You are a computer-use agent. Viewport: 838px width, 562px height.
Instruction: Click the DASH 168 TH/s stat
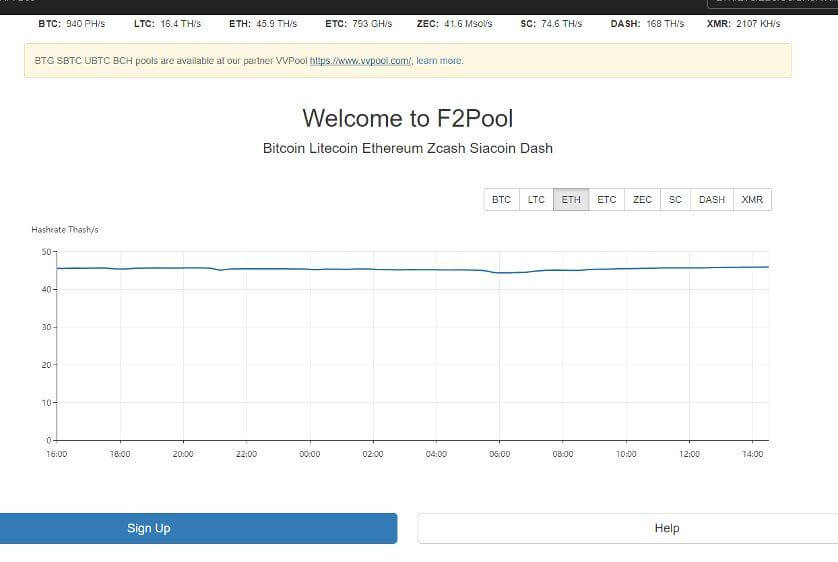647,24
